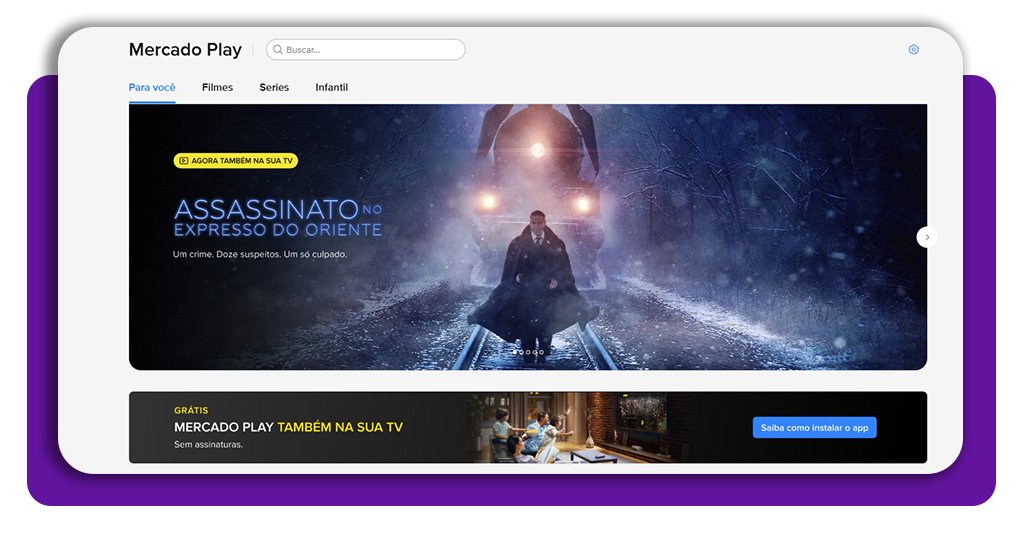The image size is (1024, 536).
Task: Click the AGORA TAMBÉM NA SUA TV badge text
Action: click(242, 161)
